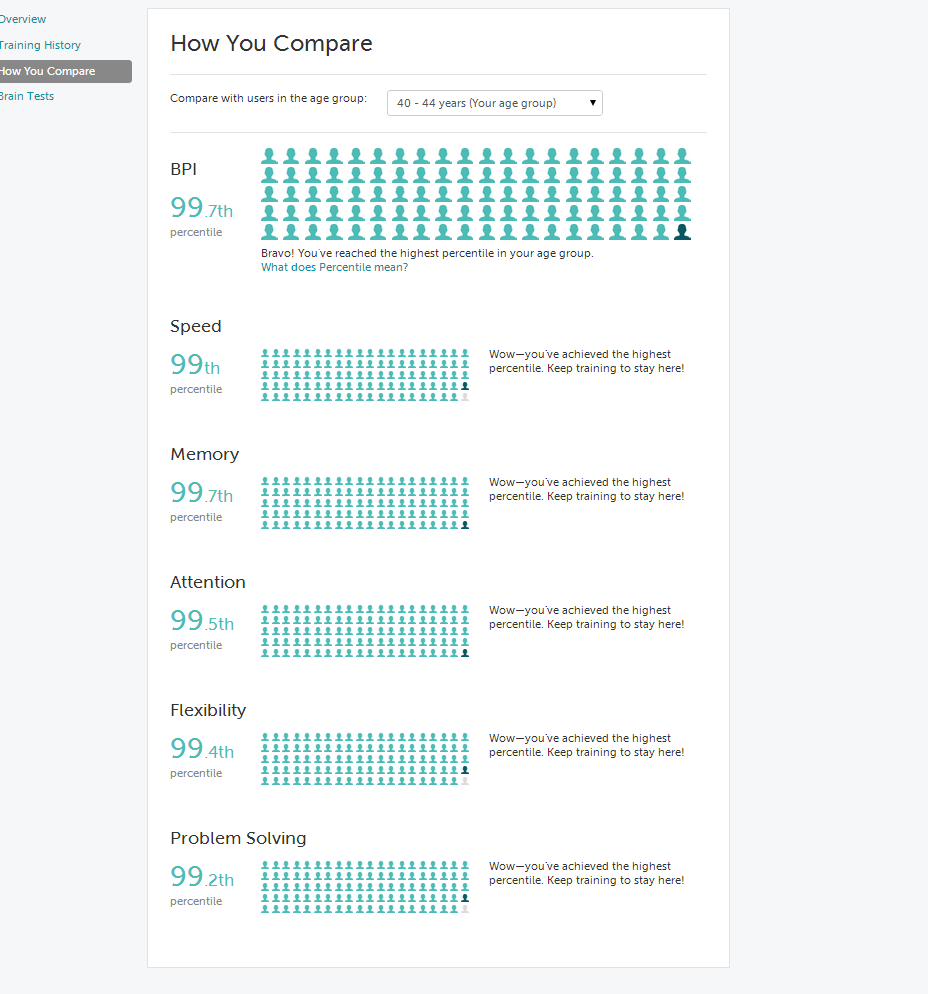
Task: Click the Memory section heading
Action: pyautogui.click(x=205, y=455)
